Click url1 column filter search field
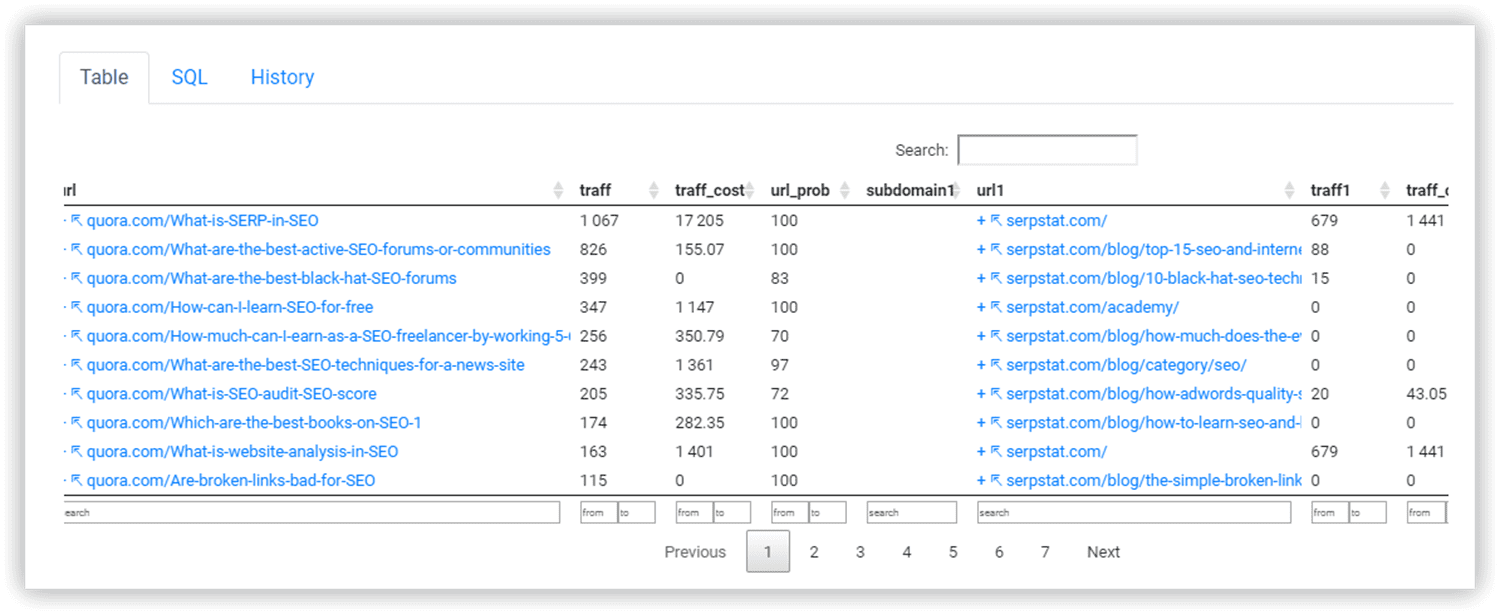 pos(1134,513)
